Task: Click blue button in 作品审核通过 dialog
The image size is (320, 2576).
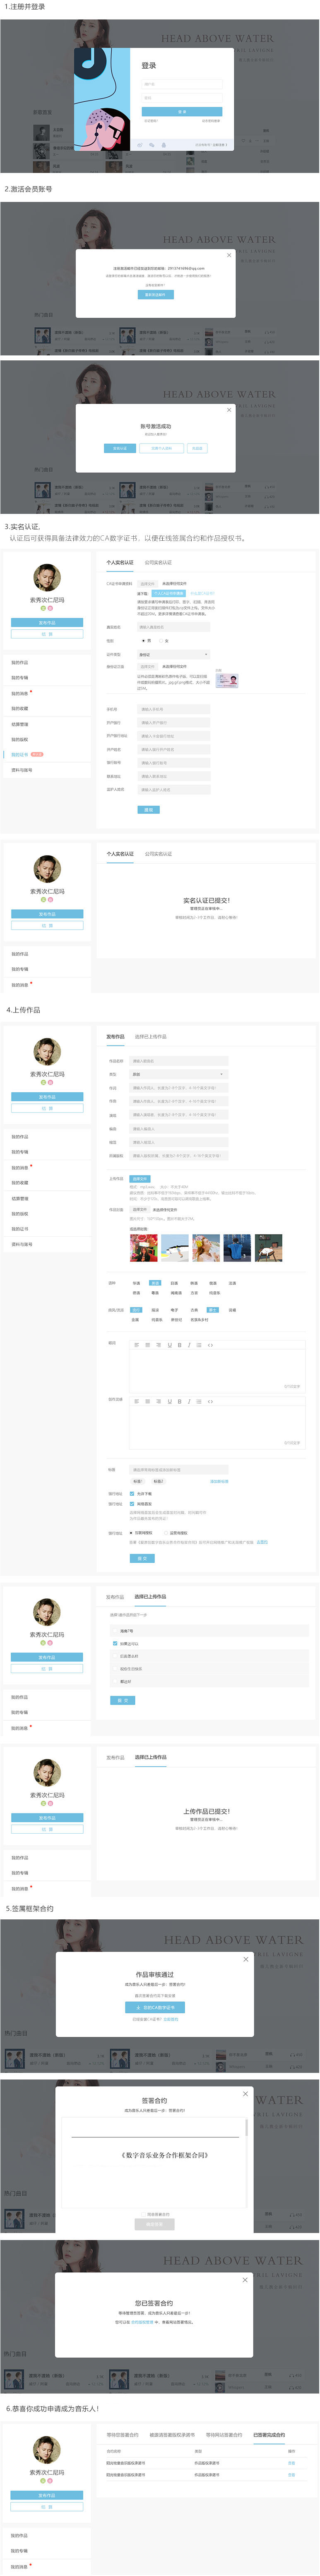Action: pyautogui.click(x=155, y=2007)
